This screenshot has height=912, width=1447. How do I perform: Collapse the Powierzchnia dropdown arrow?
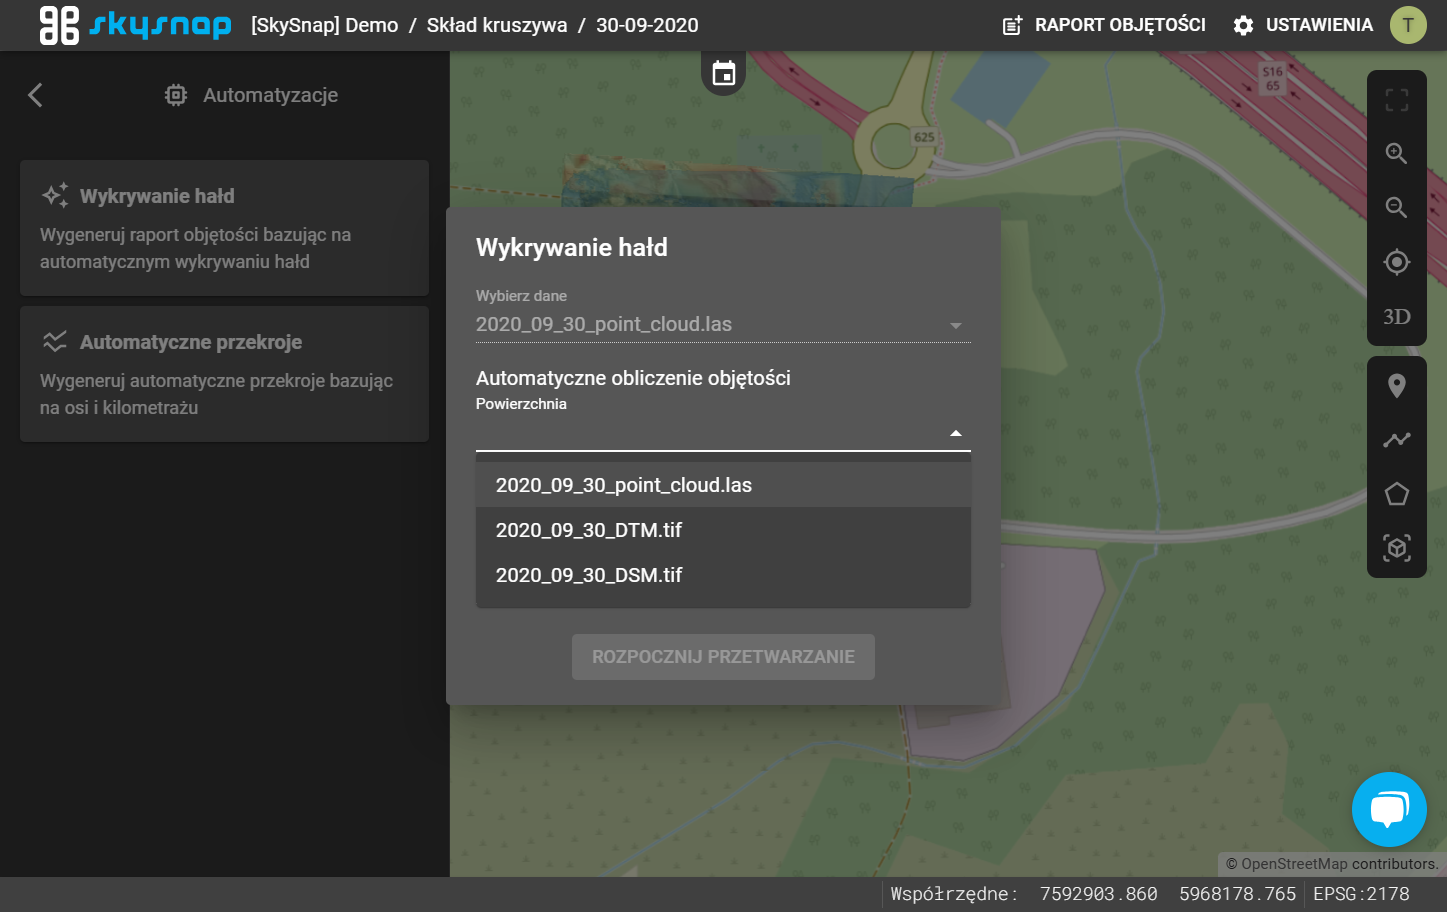pos(955,433)
